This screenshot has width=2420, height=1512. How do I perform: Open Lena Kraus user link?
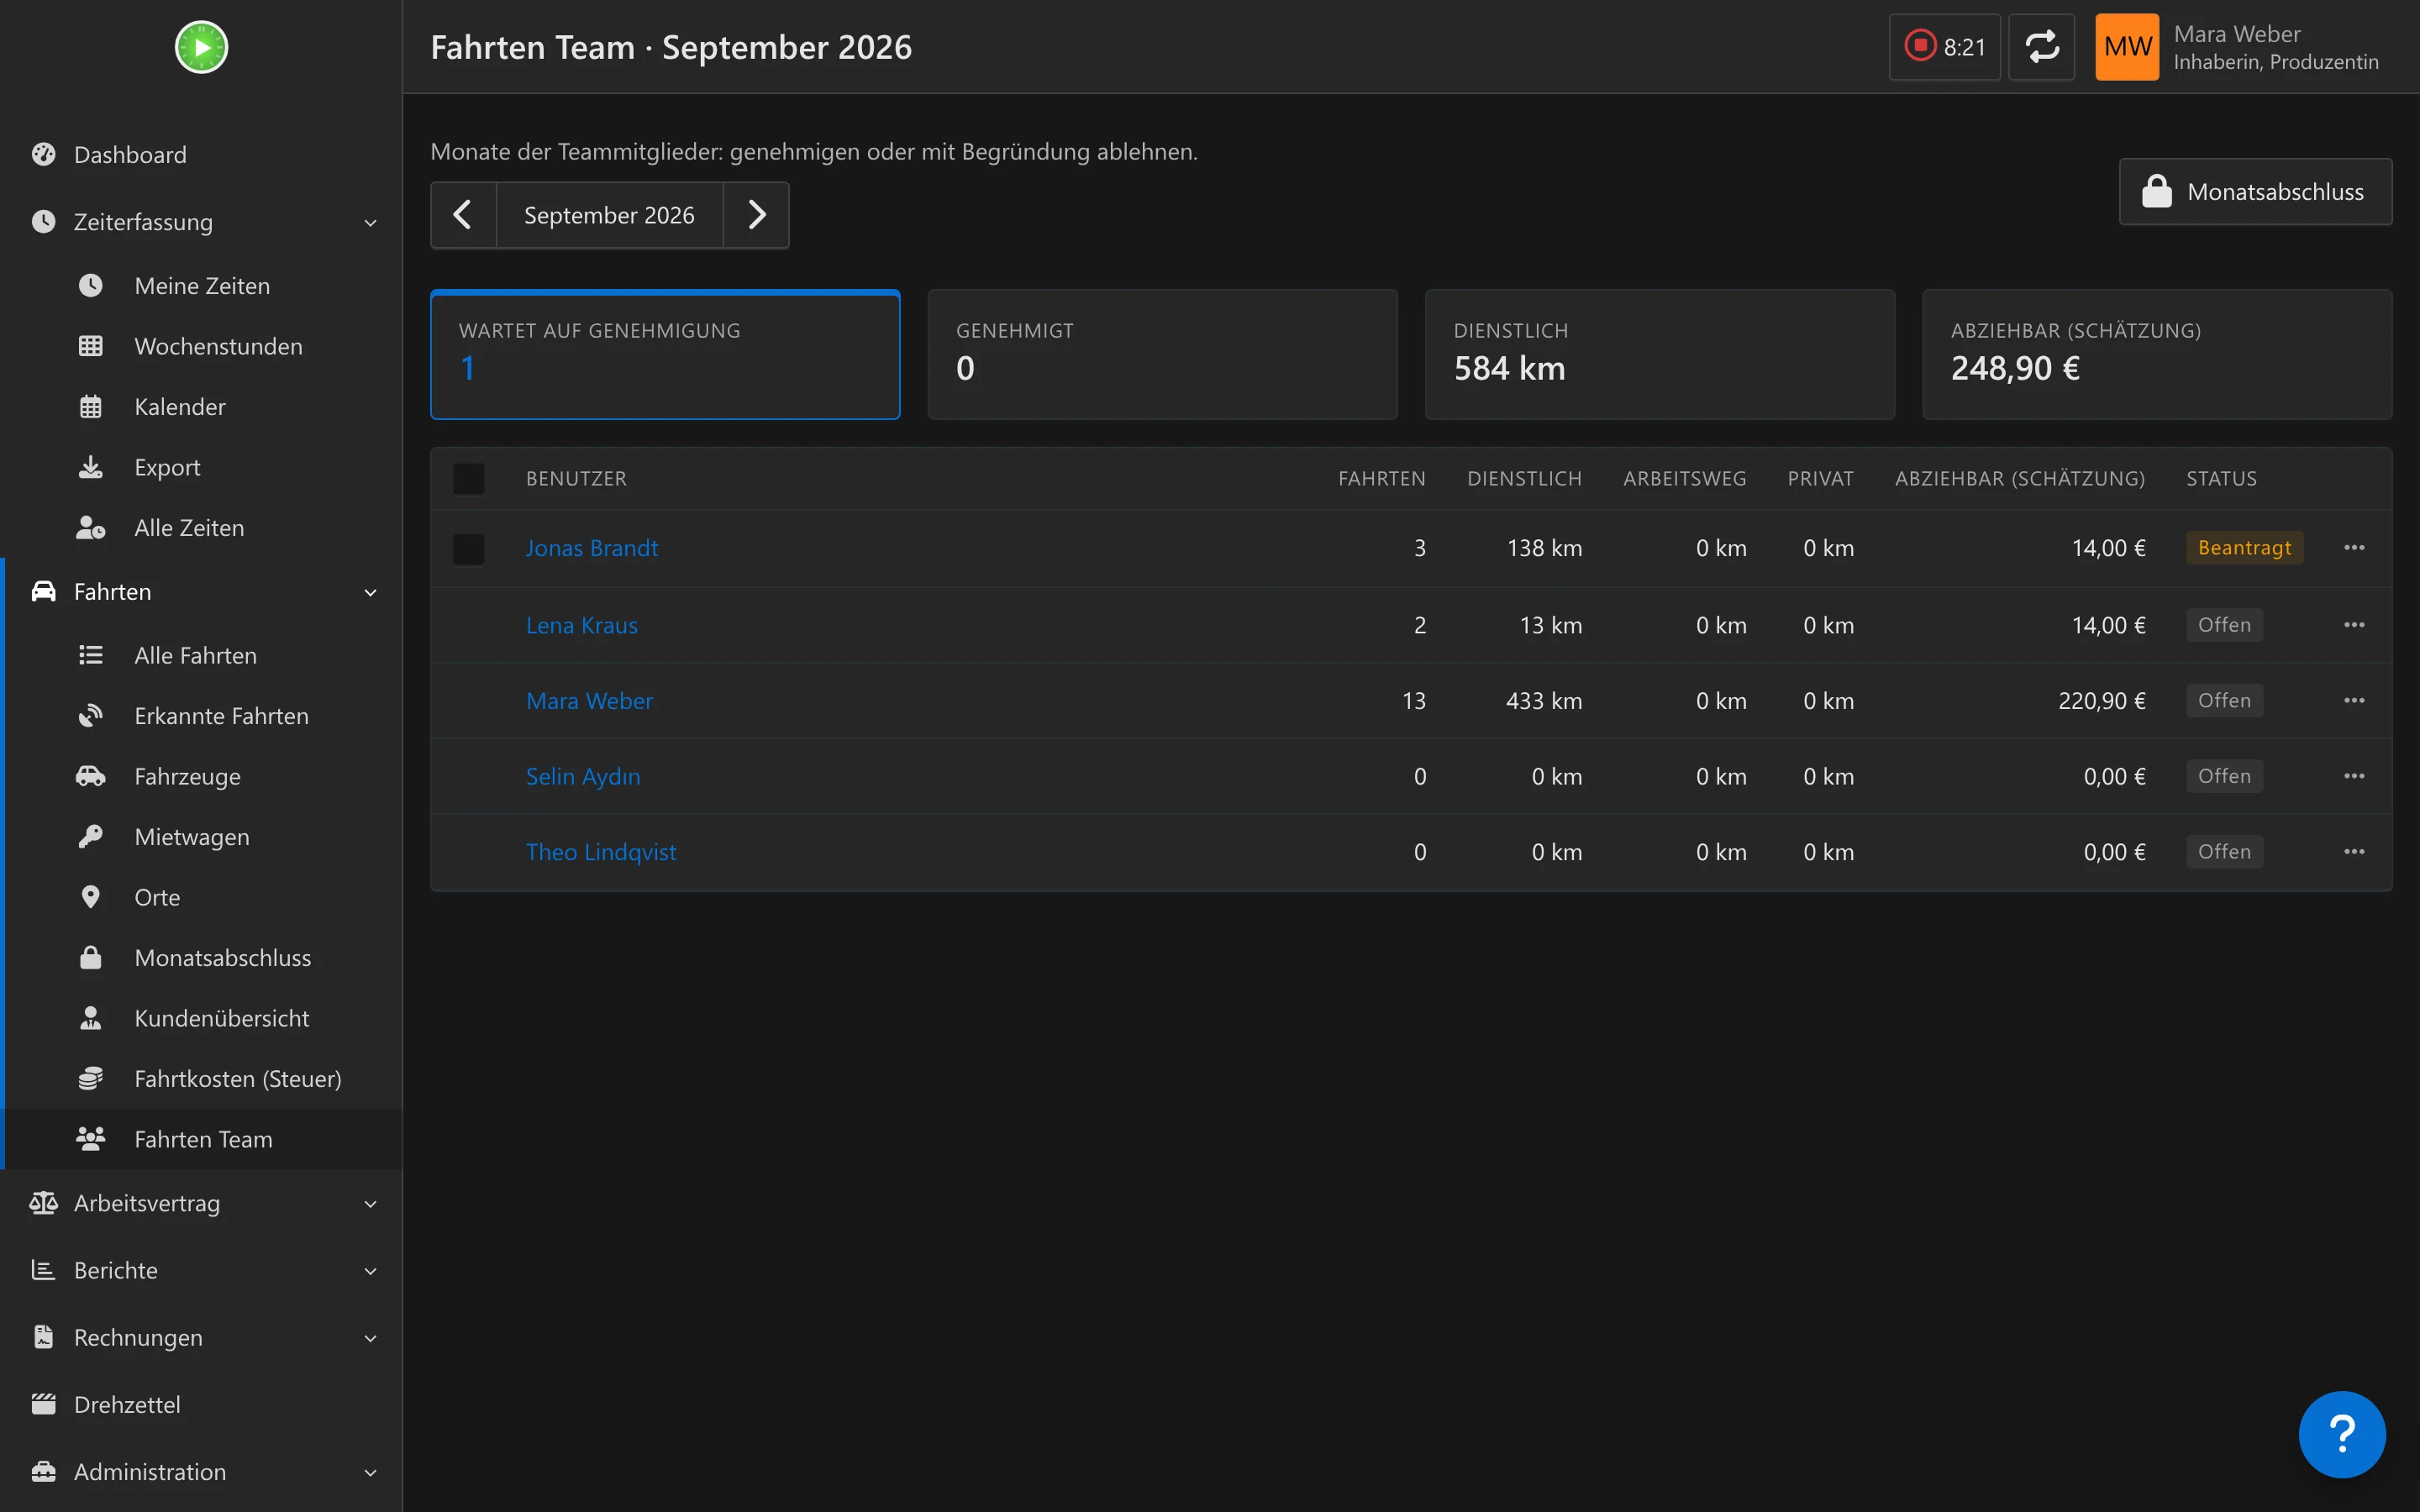tap(582, 625)
